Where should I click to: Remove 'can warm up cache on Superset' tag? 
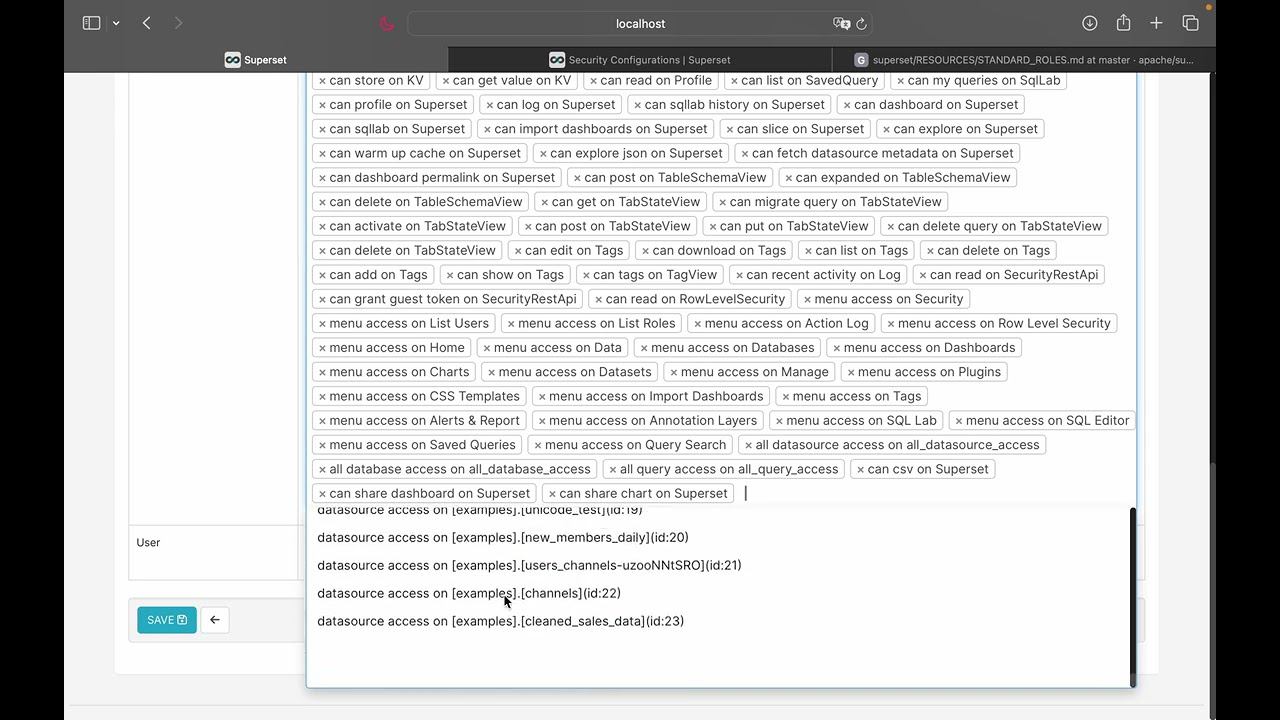322,154
